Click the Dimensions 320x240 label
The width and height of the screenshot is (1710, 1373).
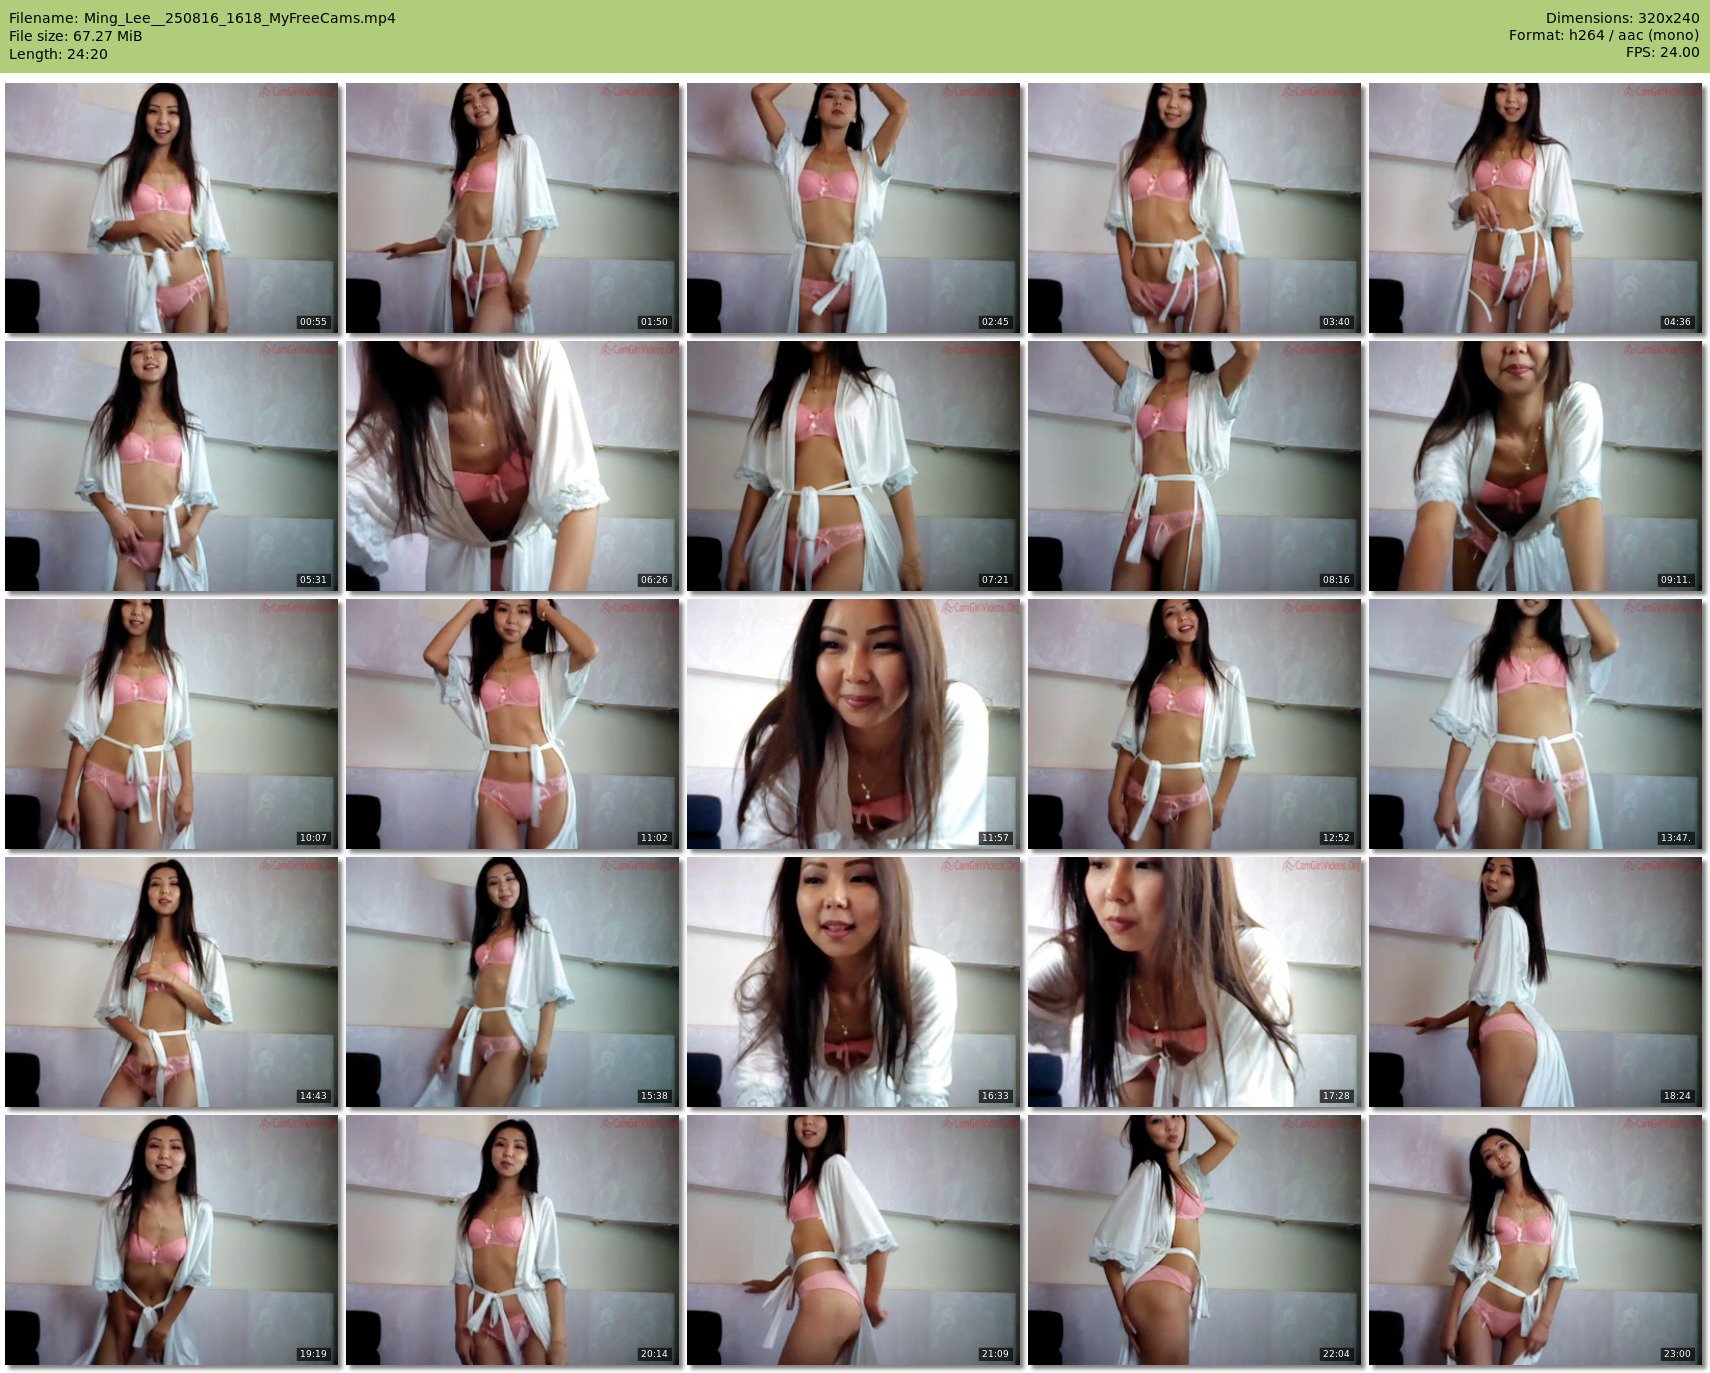click(x=1622, y=18)
